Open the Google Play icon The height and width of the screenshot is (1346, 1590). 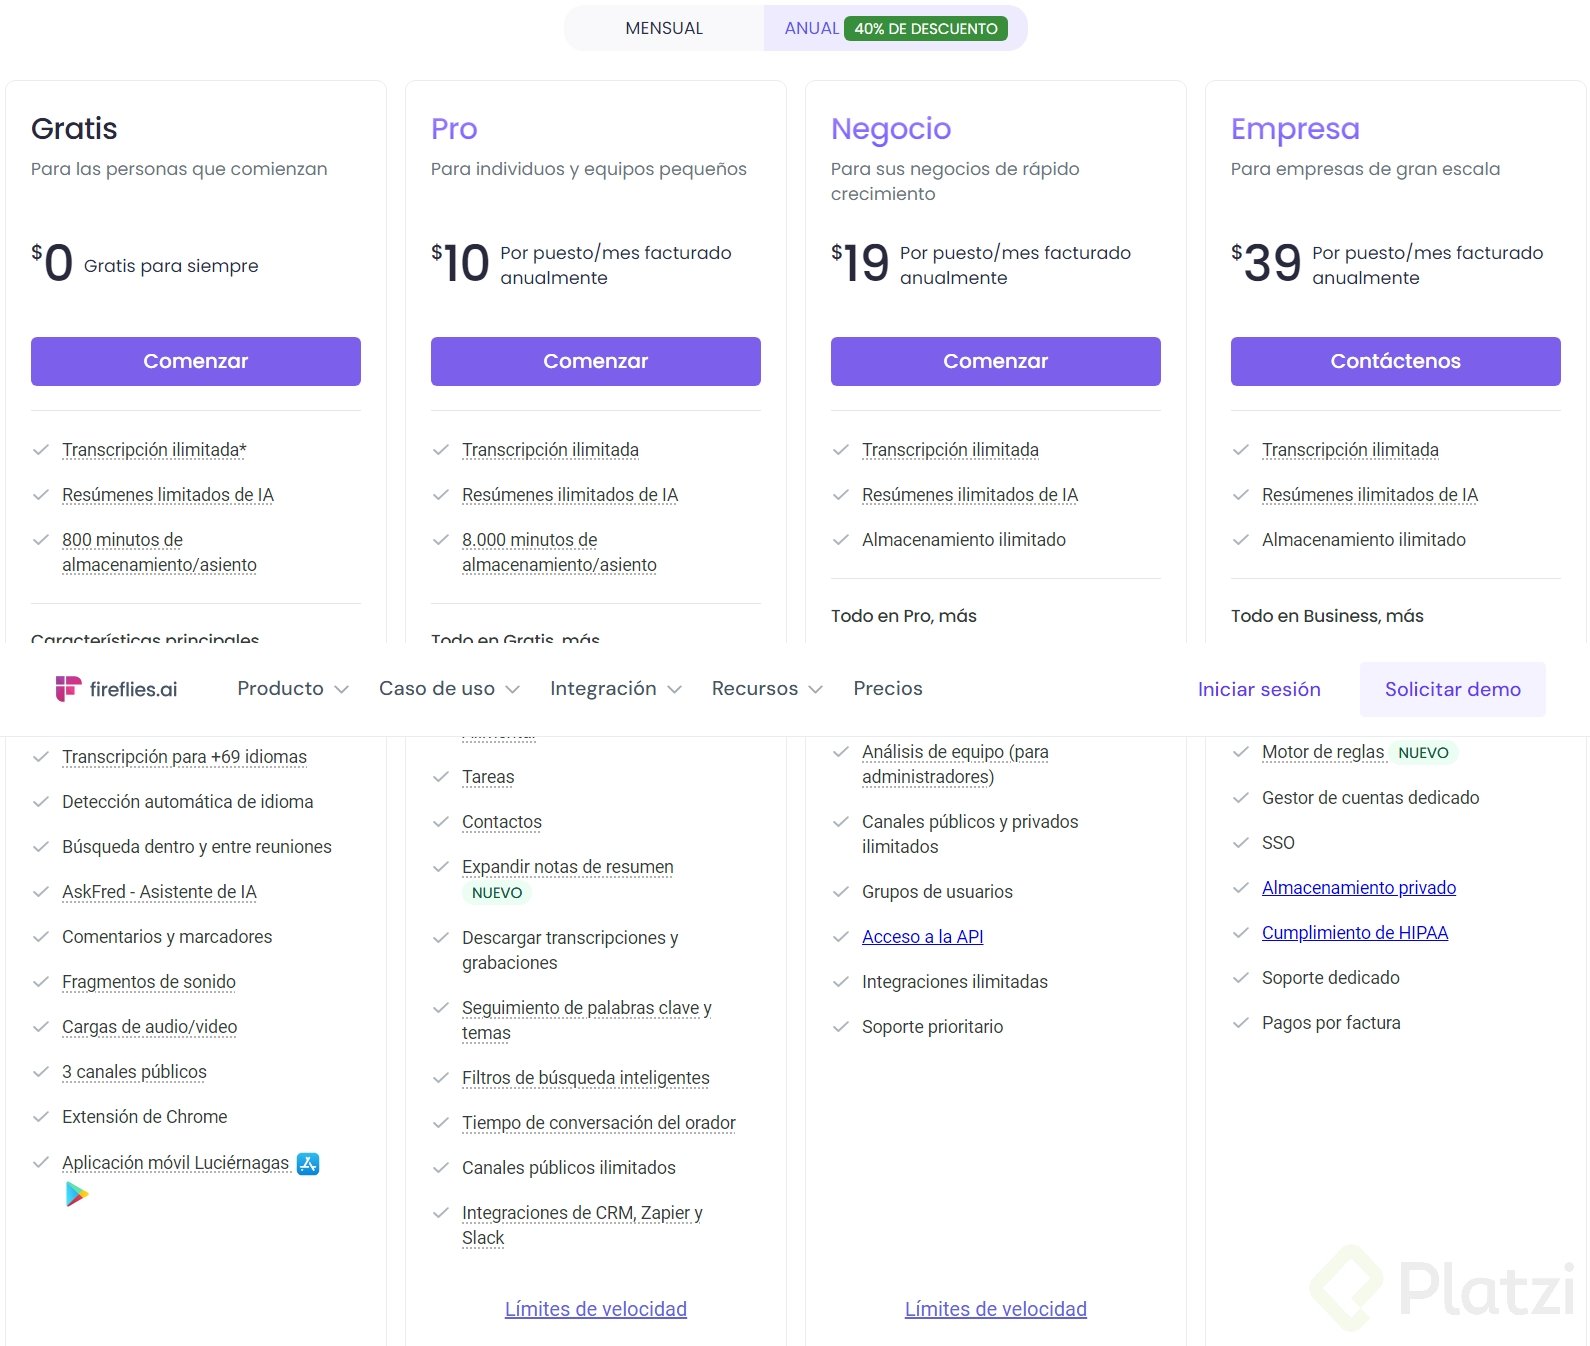77,1194
